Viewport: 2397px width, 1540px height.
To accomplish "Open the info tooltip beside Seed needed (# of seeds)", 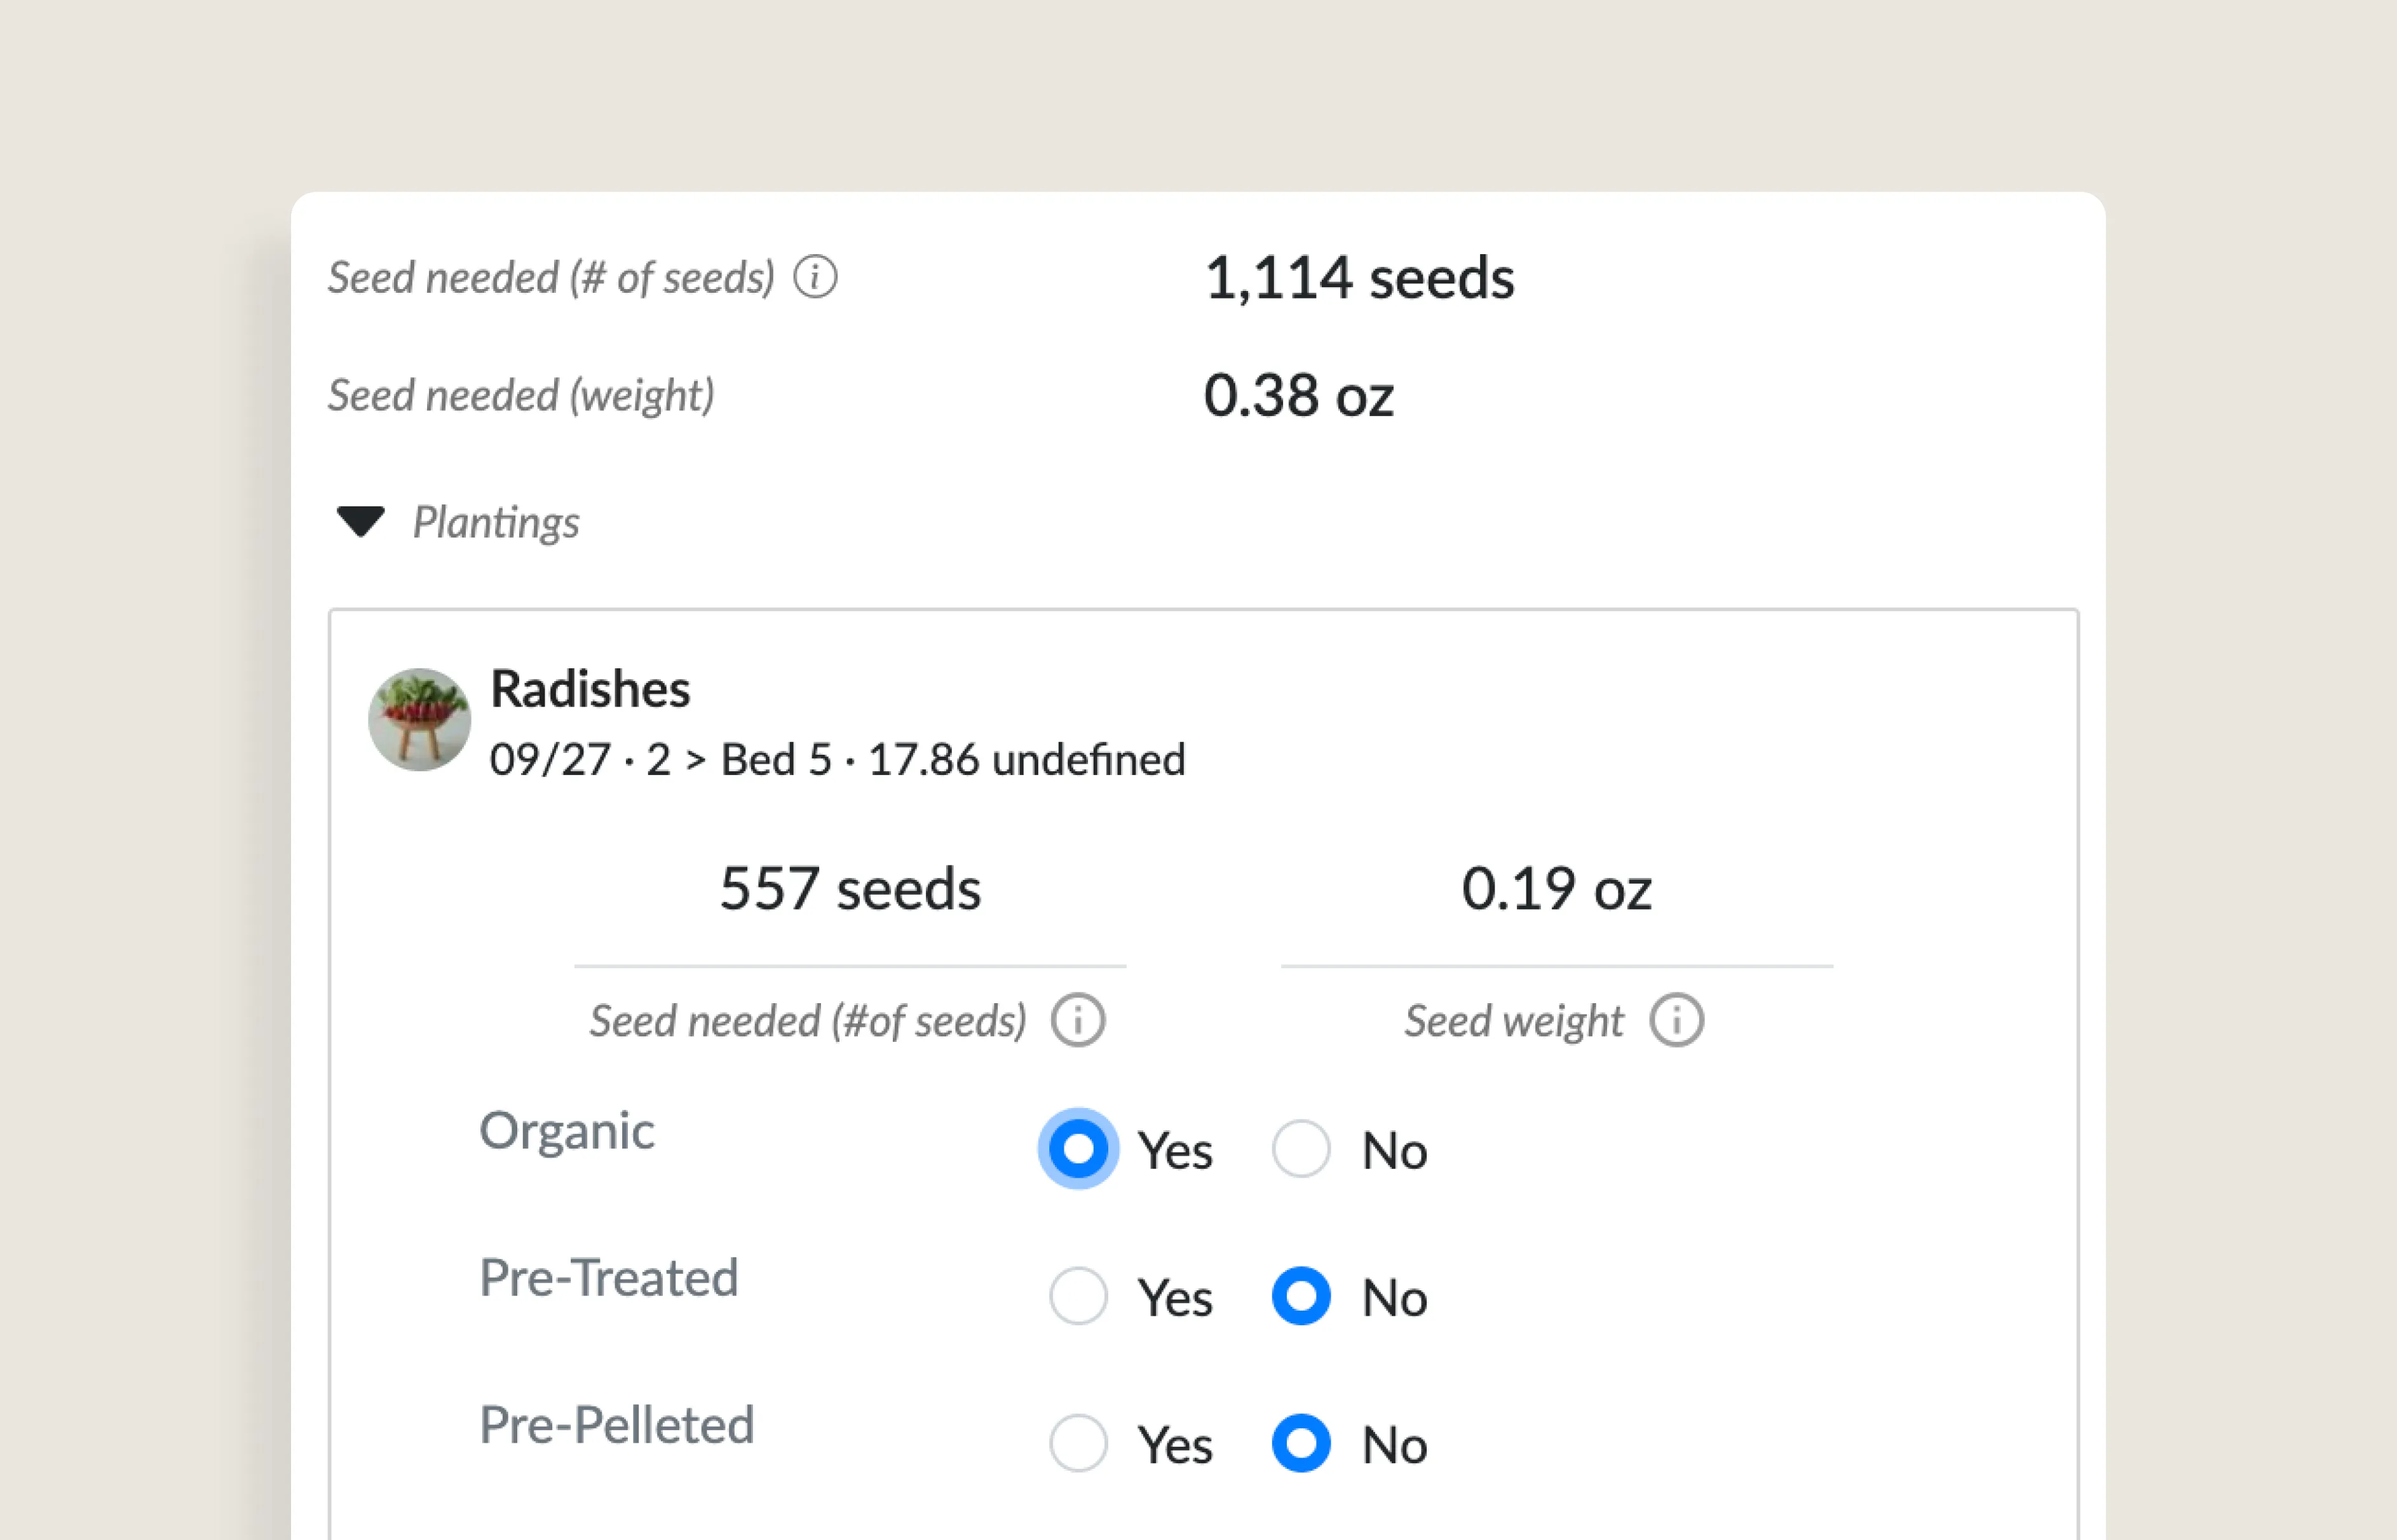I will 817,277.
